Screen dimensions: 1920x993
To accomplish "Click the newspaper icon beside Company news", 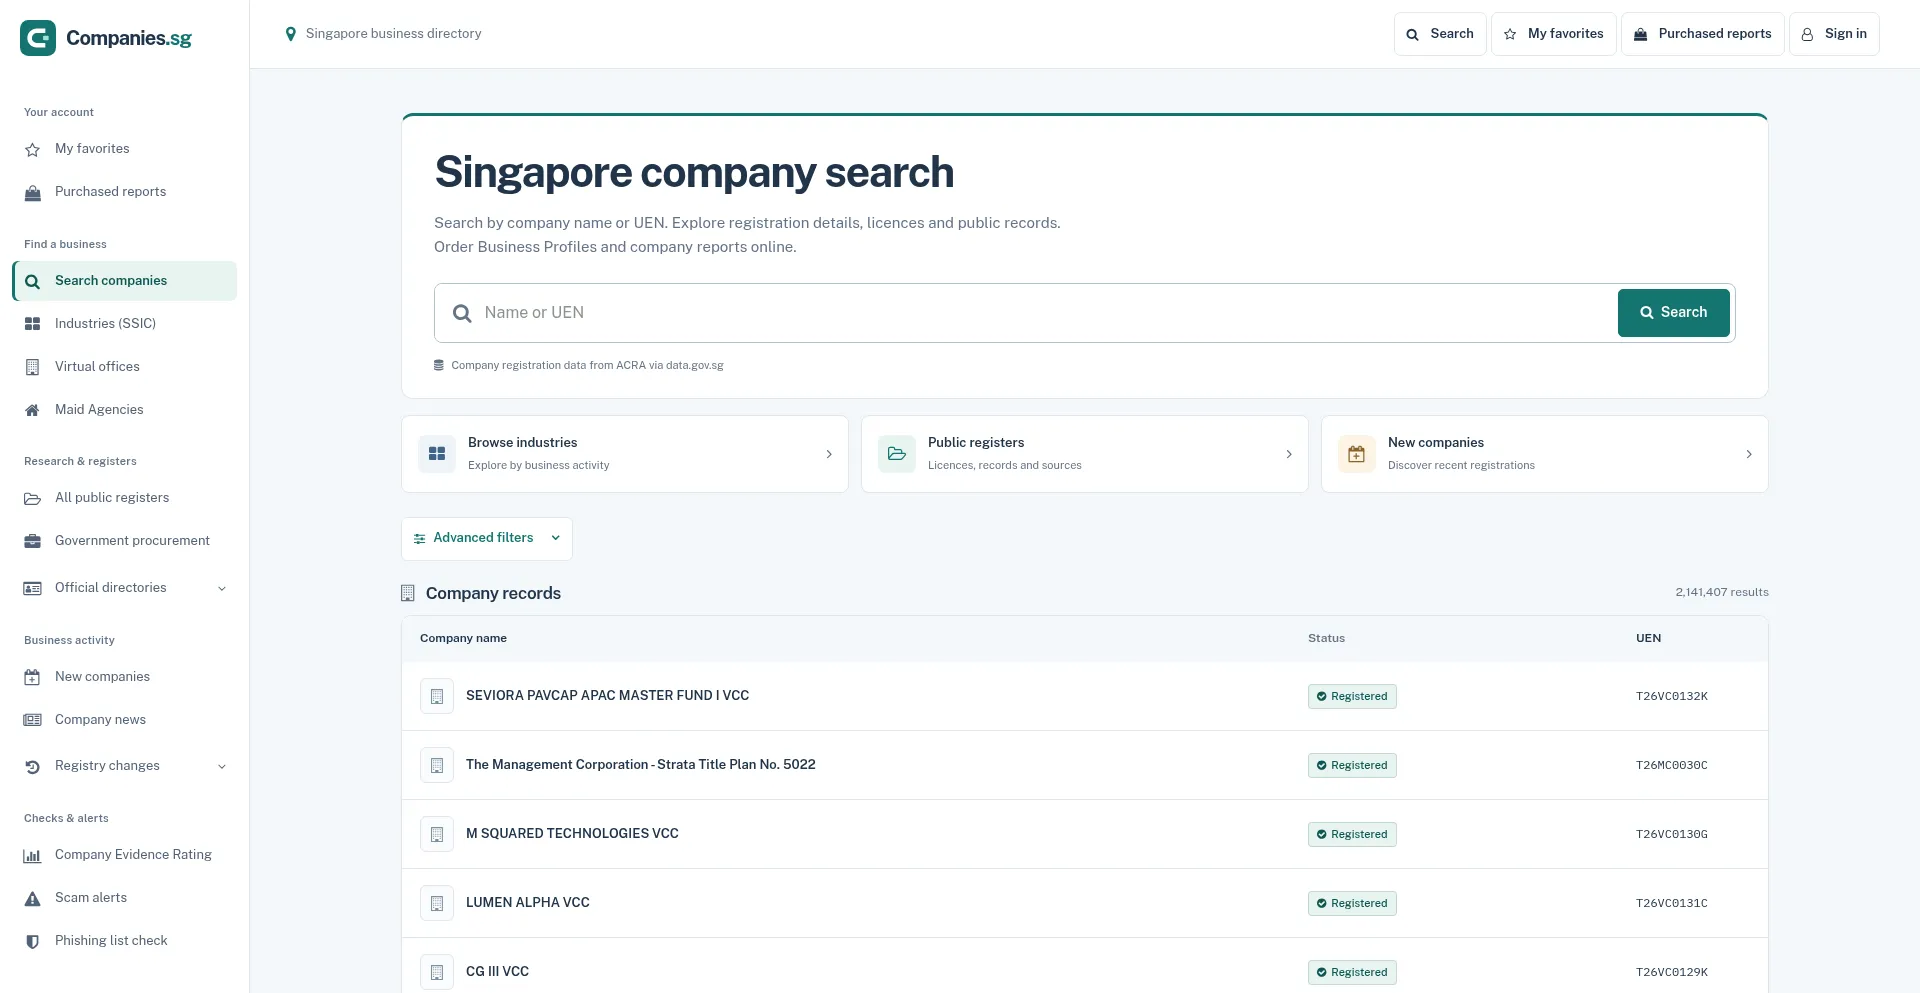I will (x=33, y=720).
